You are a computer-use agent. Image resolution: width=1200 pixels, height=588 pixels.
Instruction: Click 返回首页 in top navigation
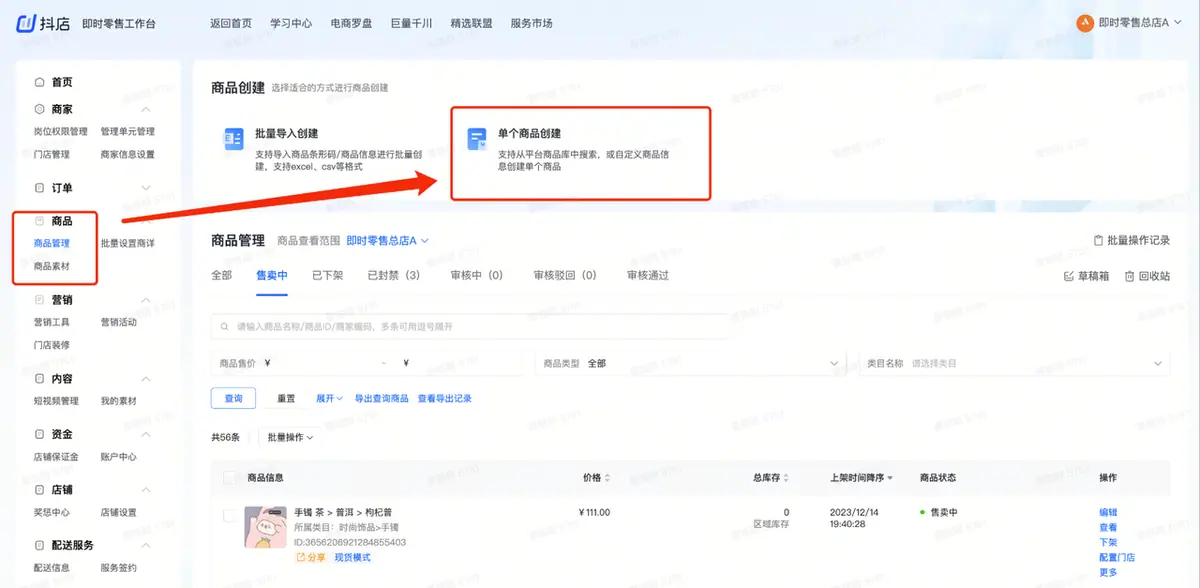click(231, 22)
